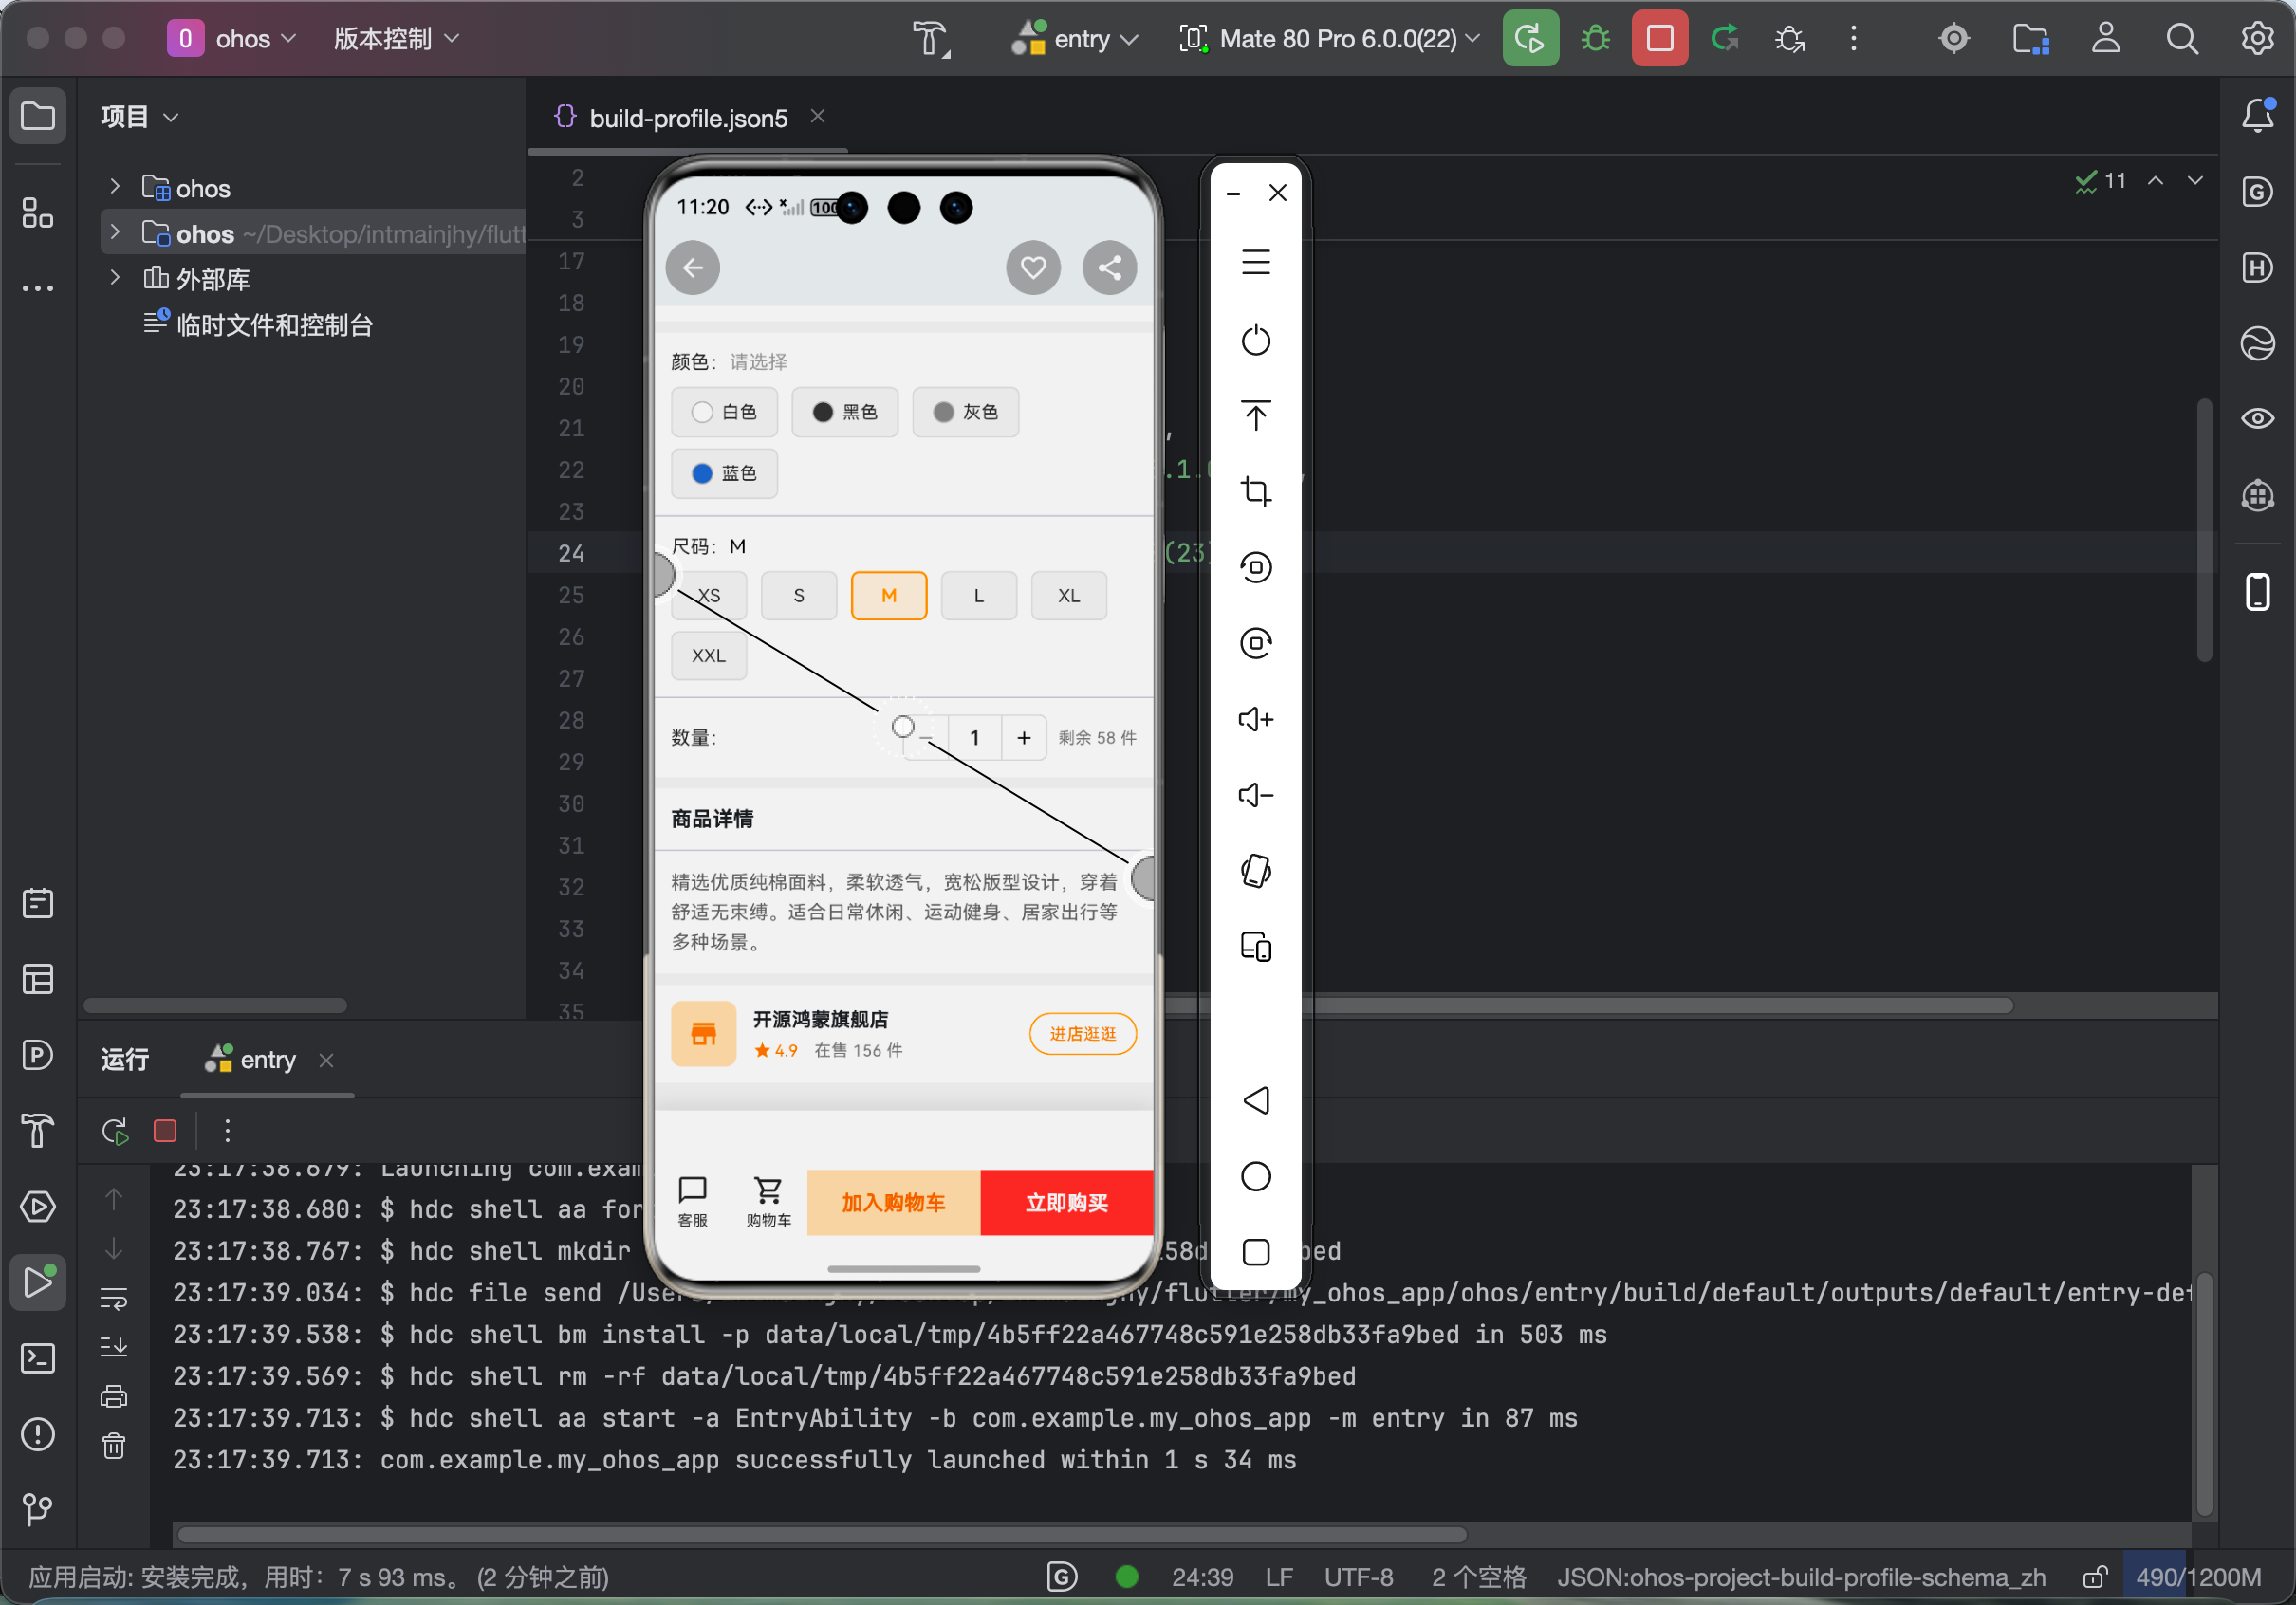Select the black 黑色 color option

click(844, 412)
